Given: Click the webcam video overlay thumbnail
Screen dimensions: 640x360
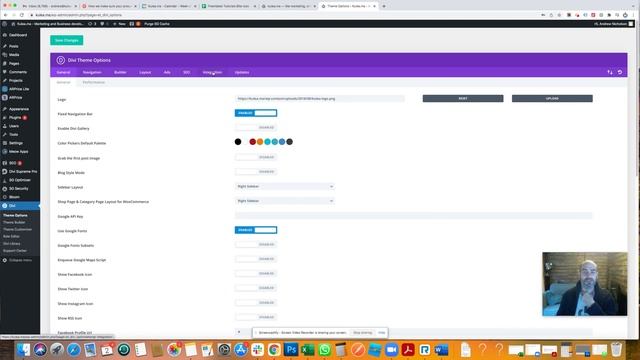Looking at the screenshot, I should point(584,284).
